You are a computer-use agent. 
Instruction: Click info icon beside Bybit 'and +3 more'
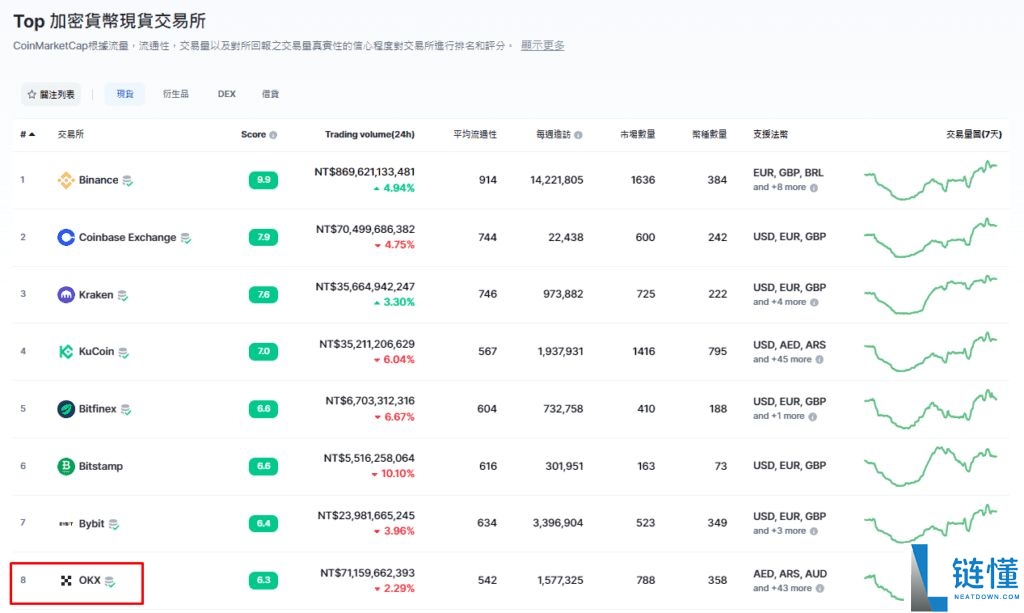coord(814,531)
